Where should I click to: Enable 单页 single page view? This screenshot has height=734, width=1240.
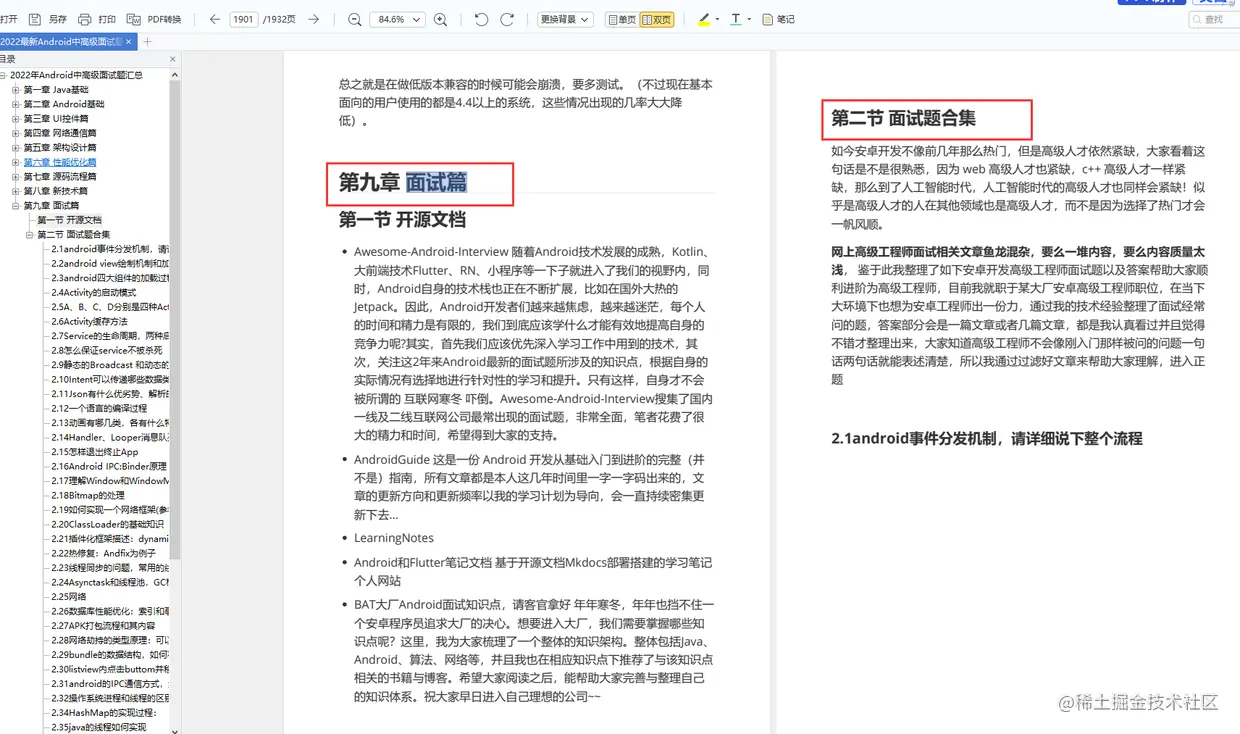pyautogui.click(x=621, y=19)
